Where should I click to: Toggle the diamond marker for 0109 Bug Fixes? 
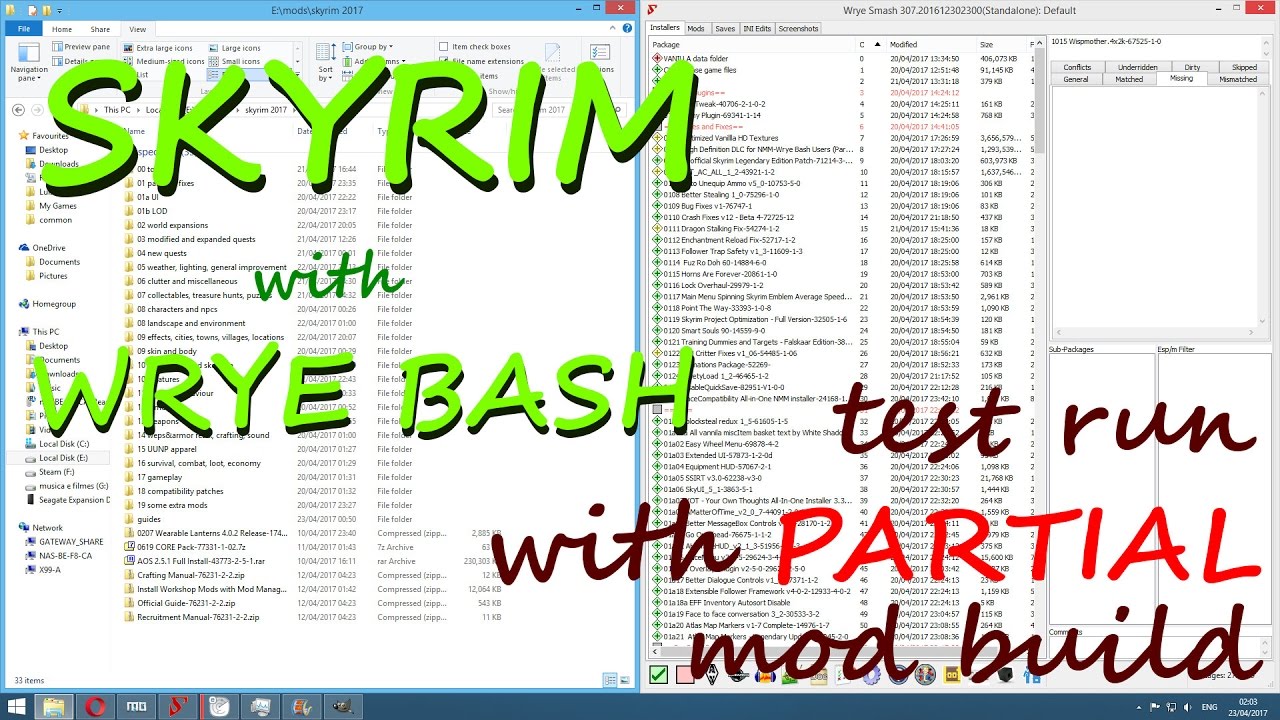click(657, 206)
